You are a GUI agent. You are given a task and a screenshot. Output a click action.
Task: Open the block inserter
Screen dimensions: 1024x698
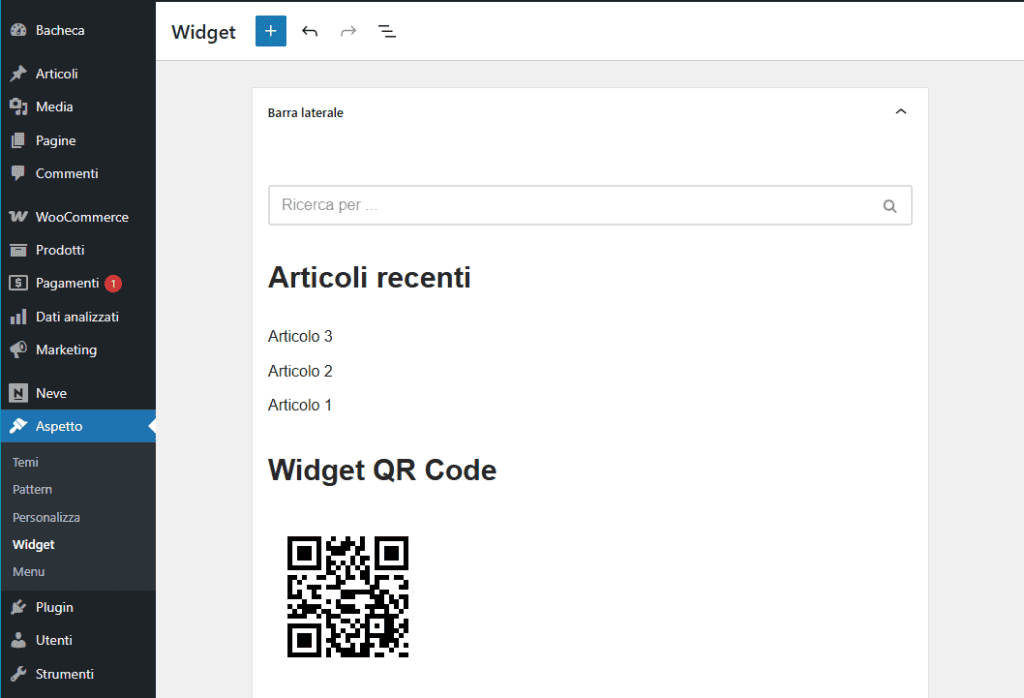click(x=270, y=31)
